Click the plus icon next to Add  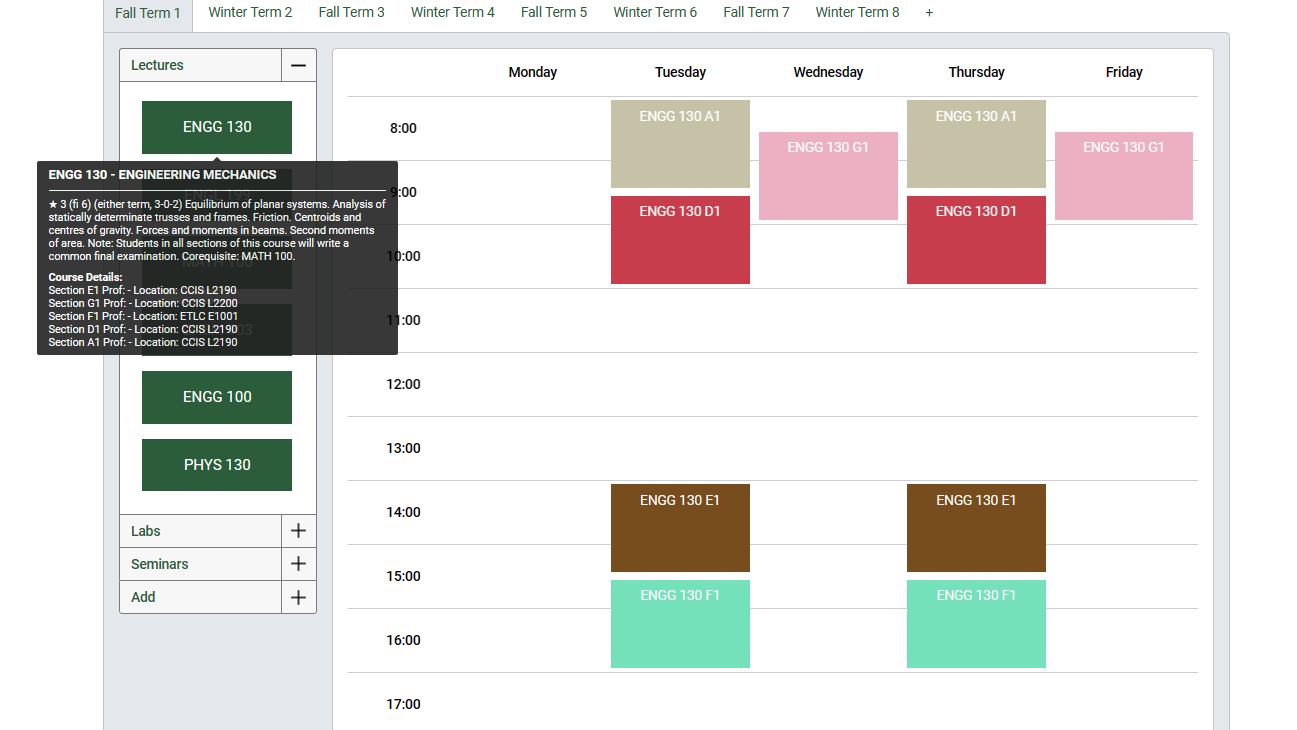[299, 596]
